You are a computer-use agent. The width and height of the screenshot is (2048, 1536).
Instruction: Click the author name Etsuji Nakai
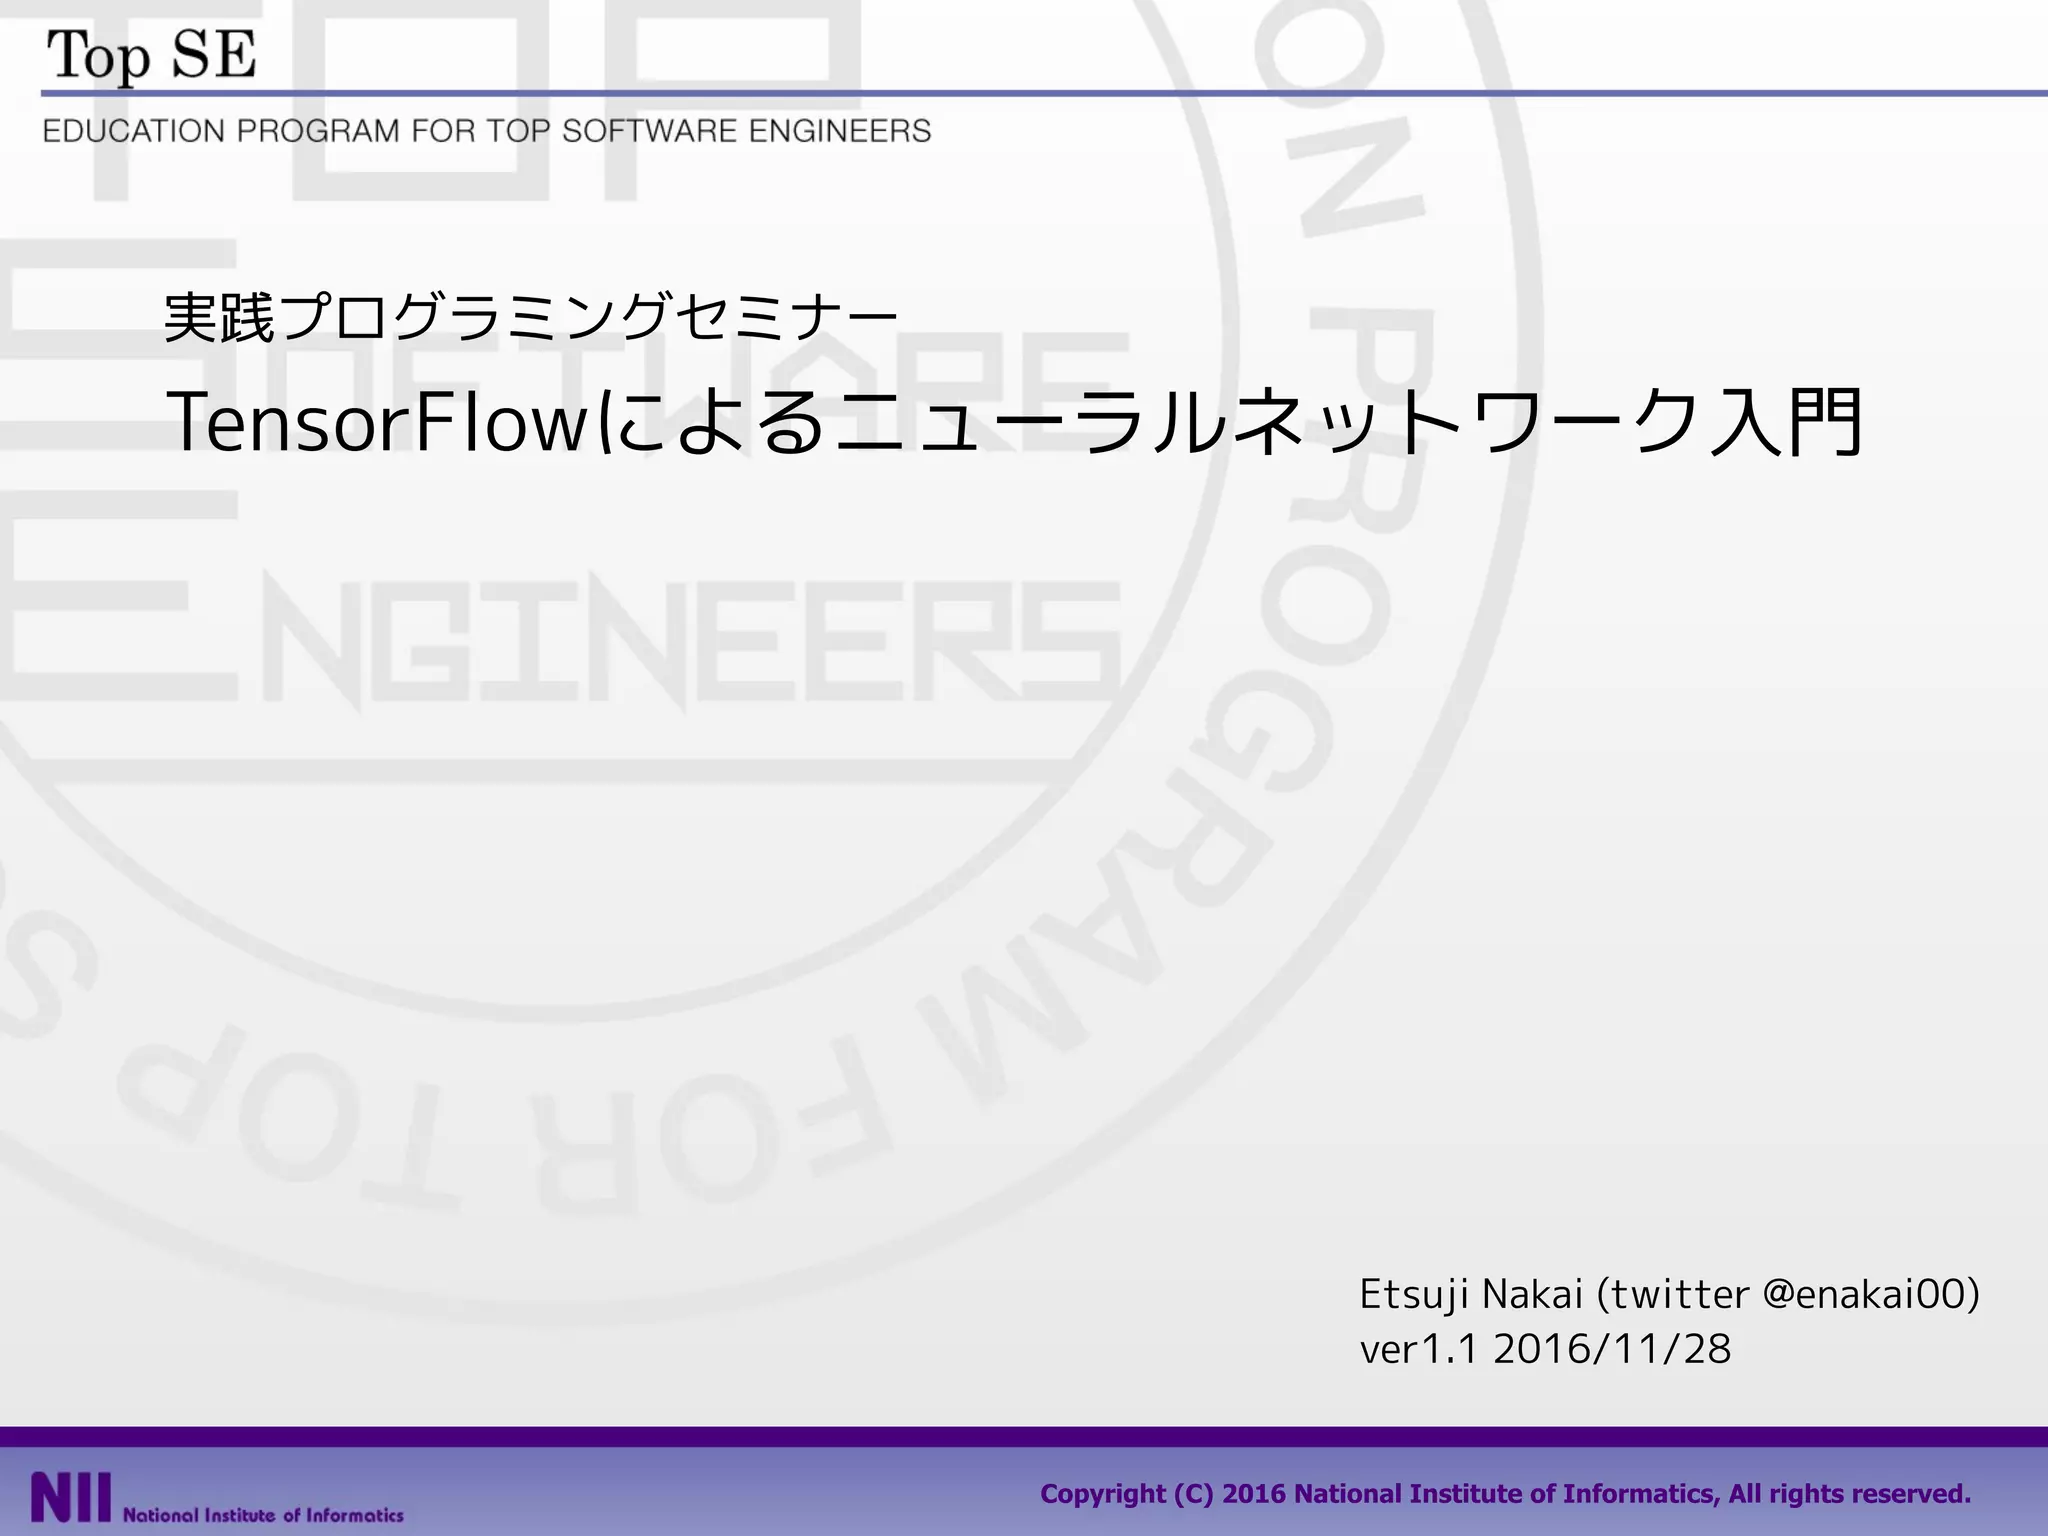tap(1471, 1294)
